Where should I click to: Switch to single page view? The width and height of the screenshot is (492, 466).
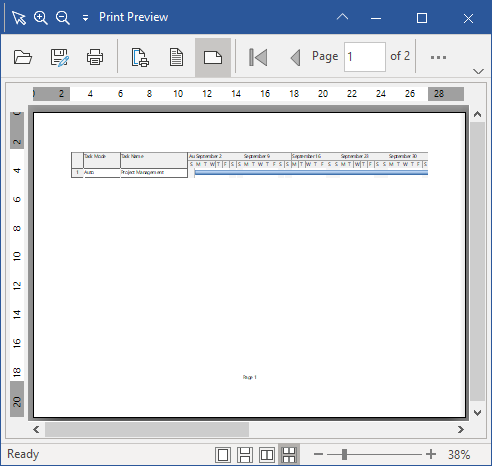coord(223,455)
